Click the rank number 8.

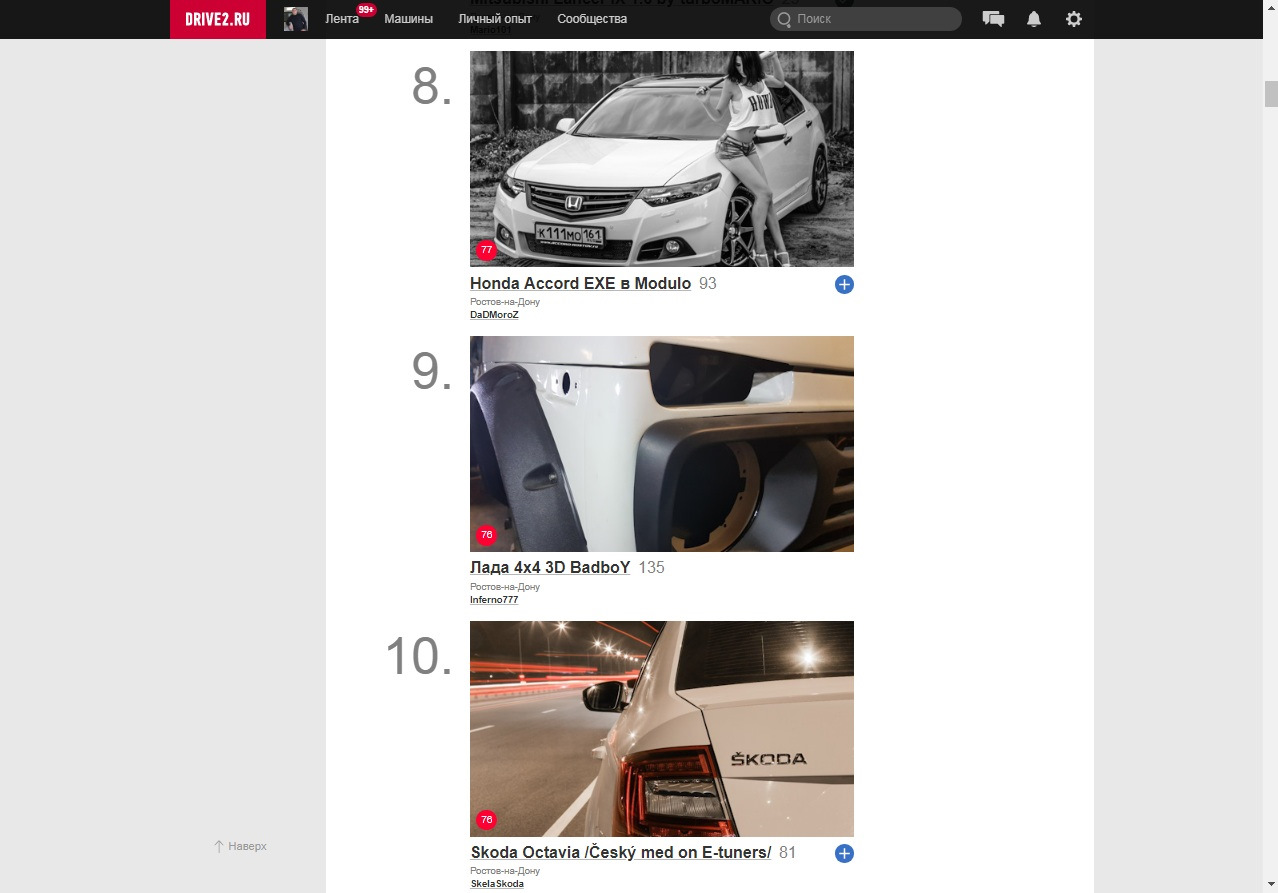click(x=432, y=88)
